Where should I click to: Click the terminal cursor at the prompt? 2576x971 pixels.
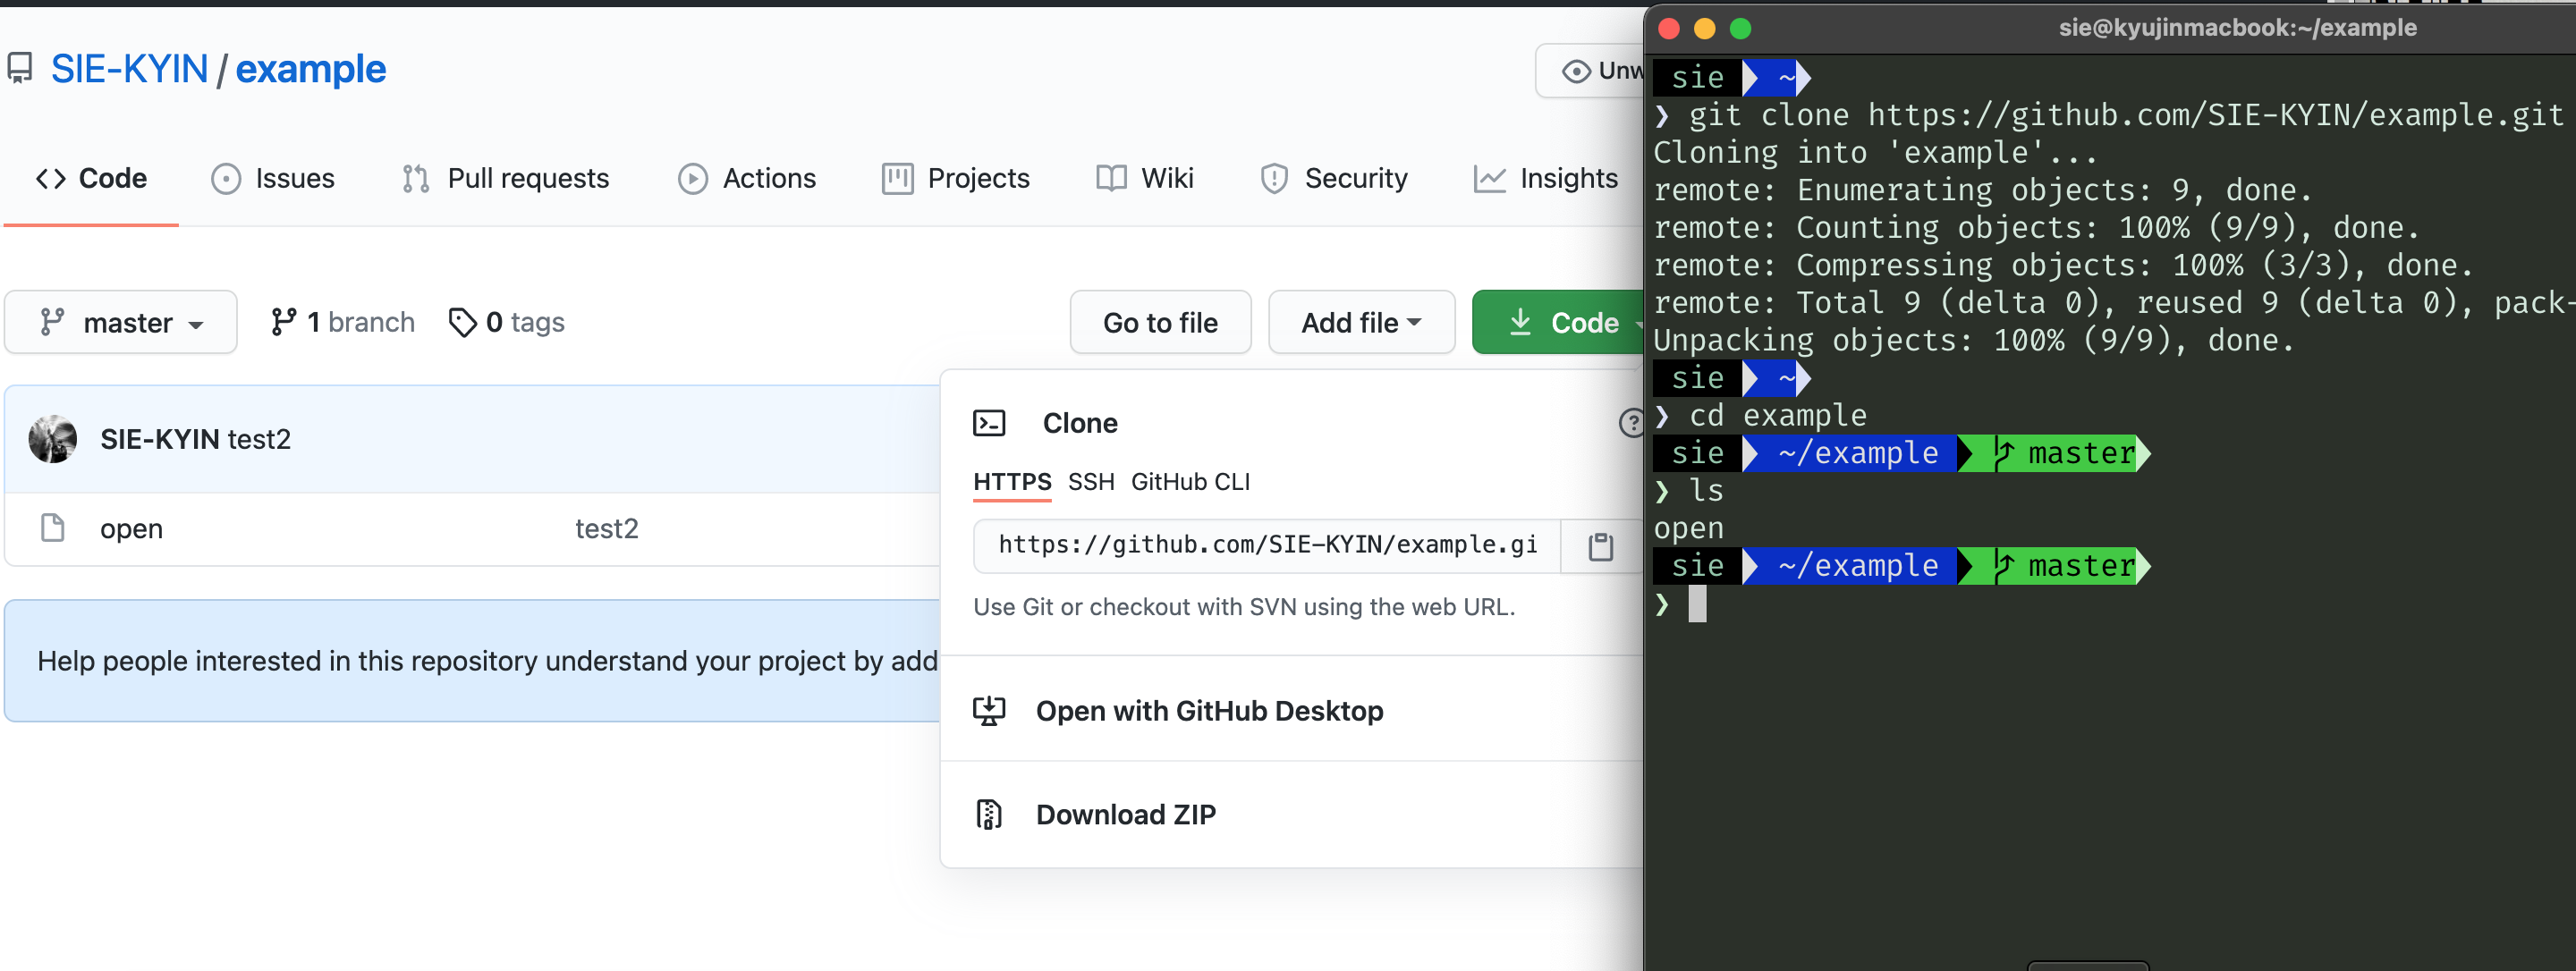1697,604
